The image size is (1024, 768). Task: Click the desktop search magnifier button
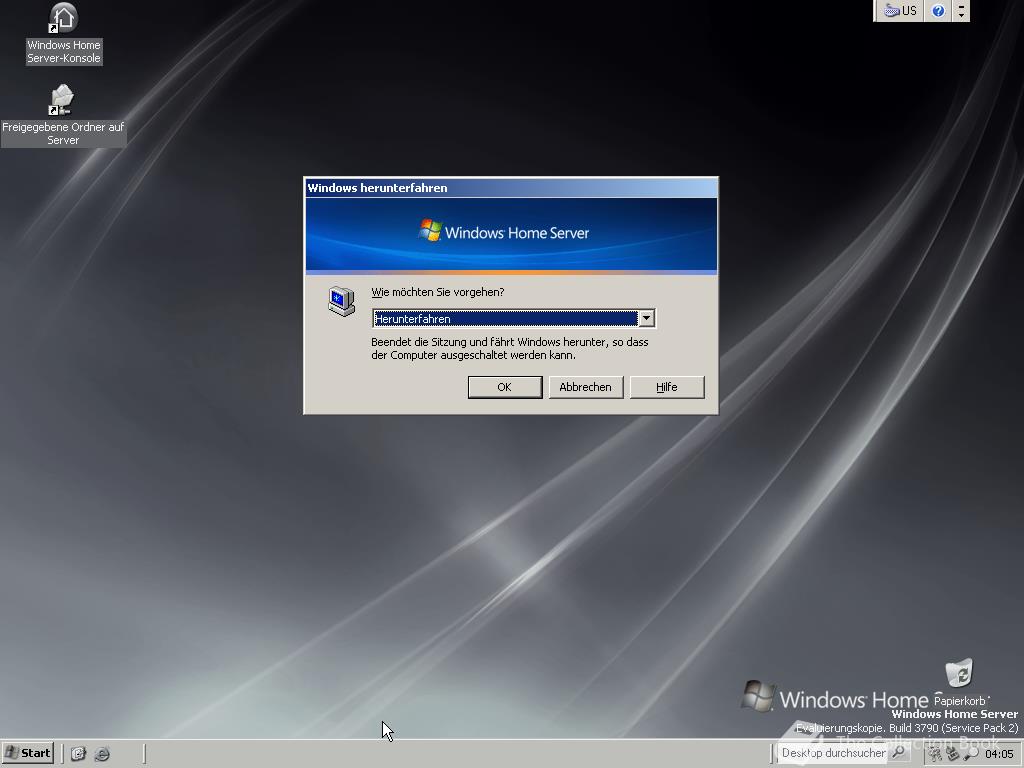point(899,753)
